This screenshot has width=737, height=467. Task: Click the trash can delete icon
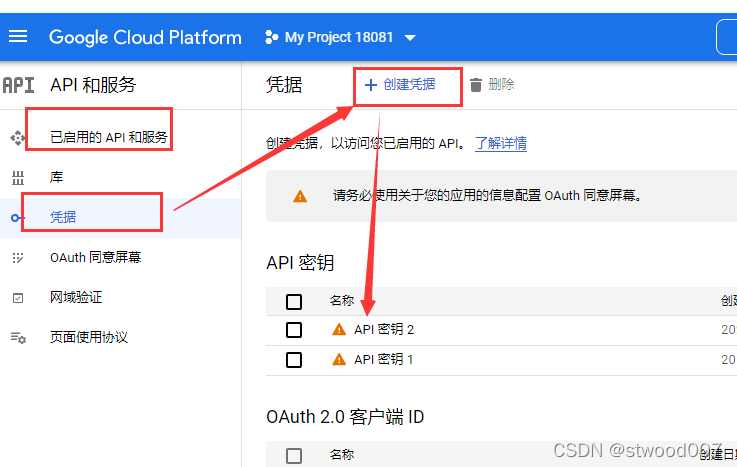476,85
